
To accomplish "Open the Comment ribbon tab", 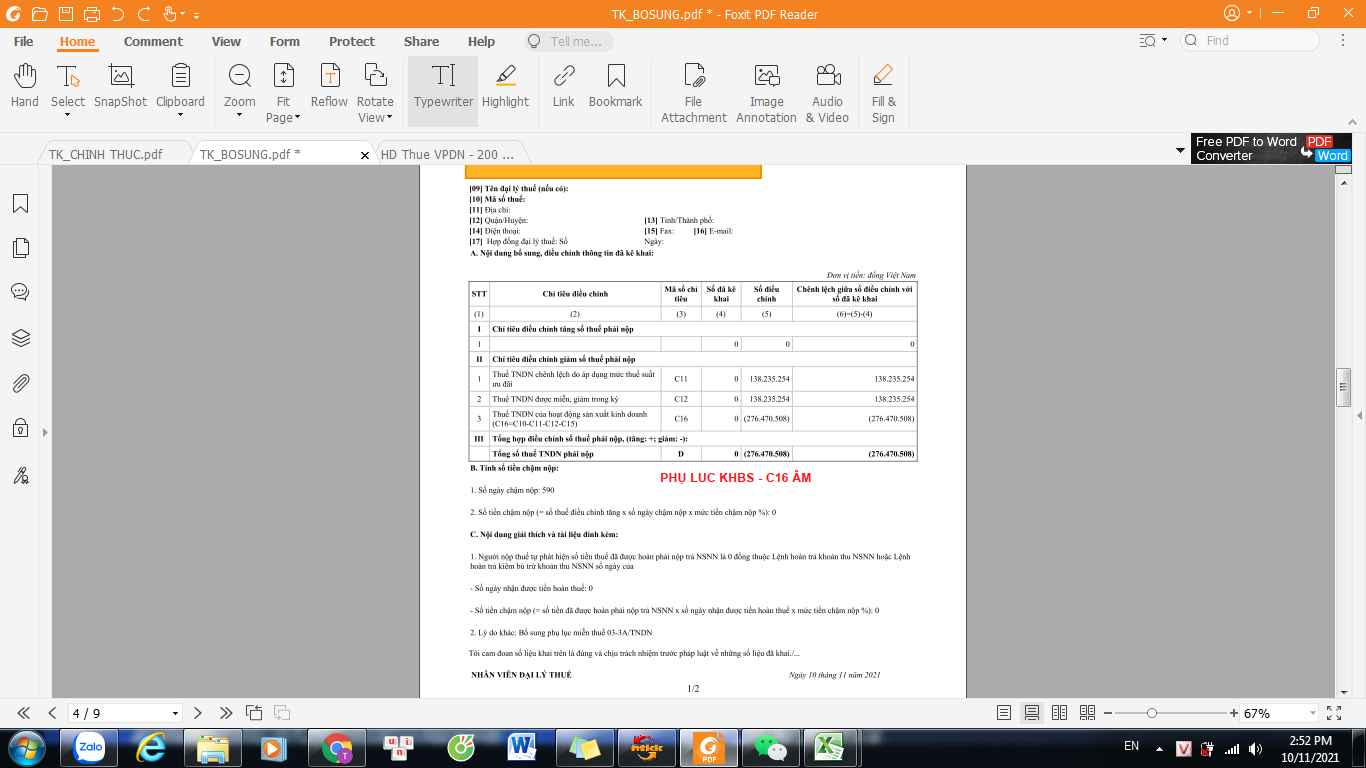I will click(153, 42).
